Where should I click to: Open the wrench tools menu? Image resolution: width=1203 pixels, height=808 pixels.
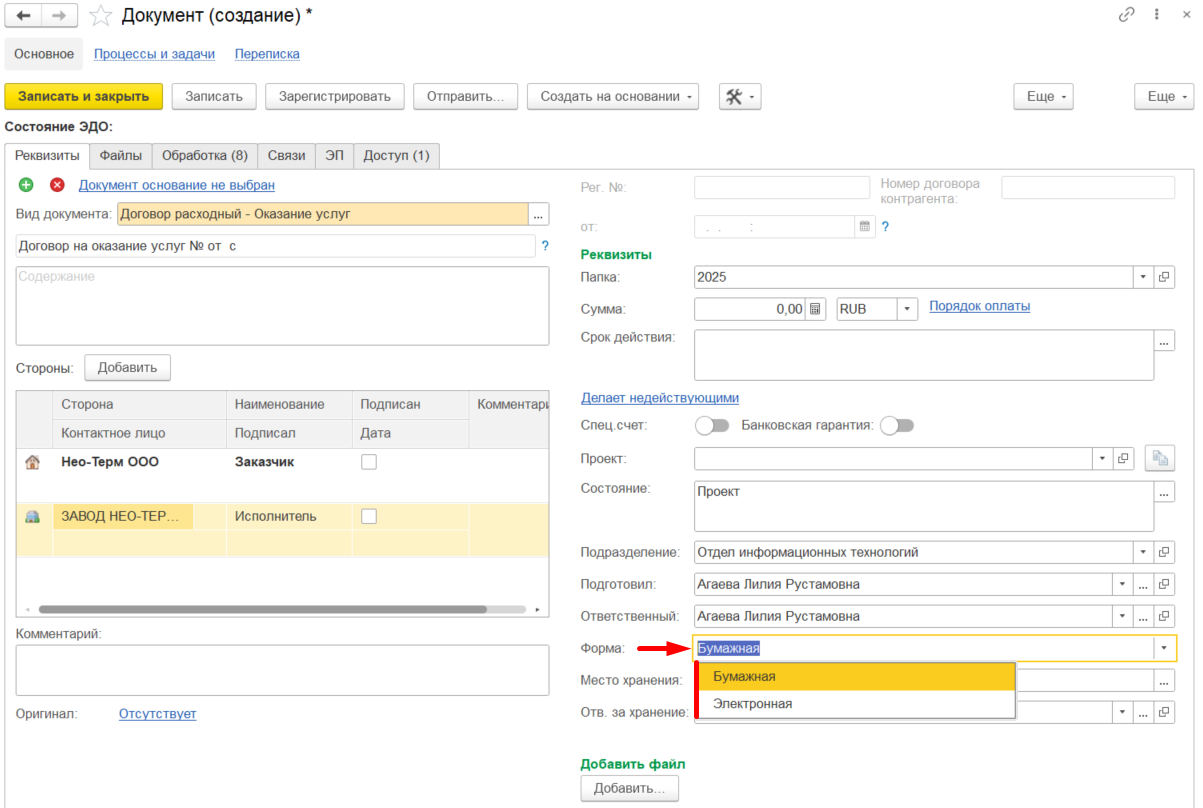point(740,96)
